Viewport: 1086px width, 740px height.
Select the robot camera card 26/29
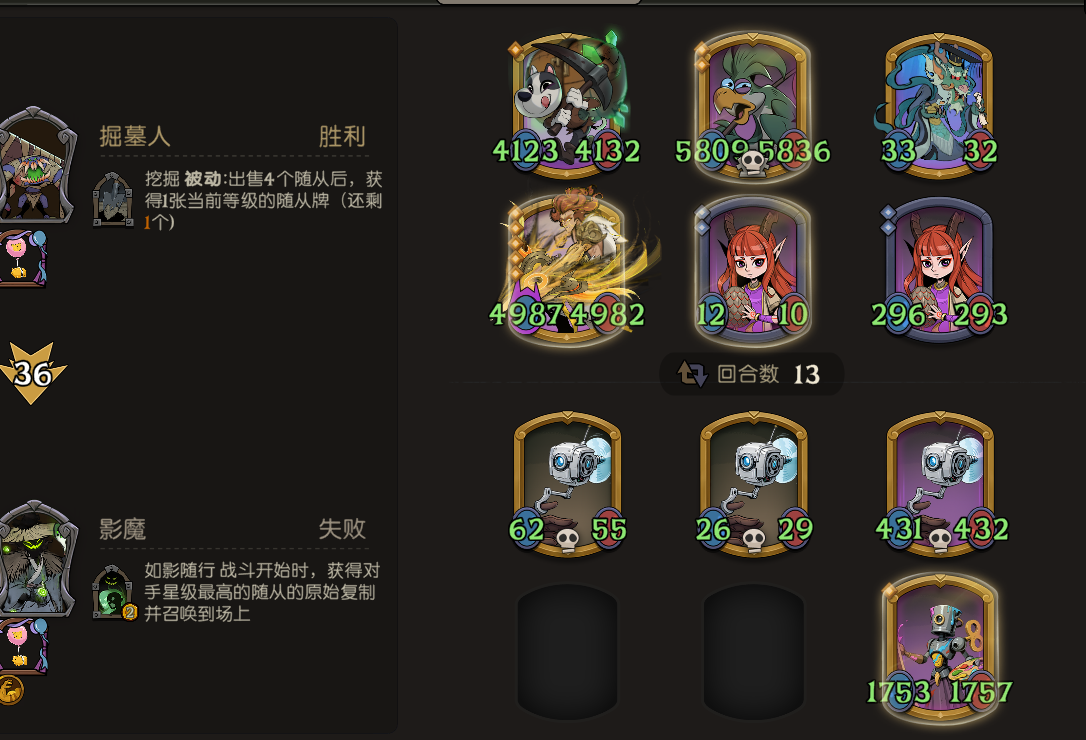(754, 484)
